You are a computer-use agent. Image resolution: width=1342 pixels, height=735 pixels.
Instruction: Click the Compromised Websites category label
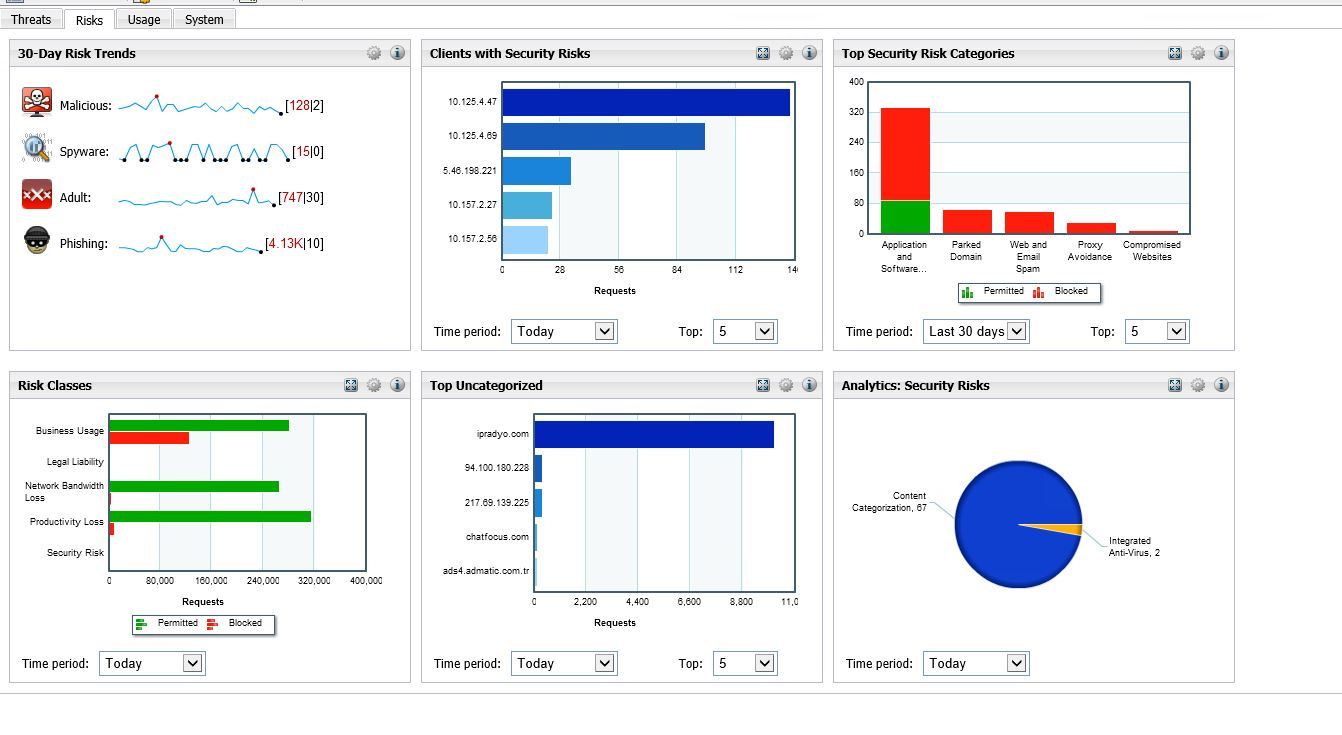point(1152,251)
